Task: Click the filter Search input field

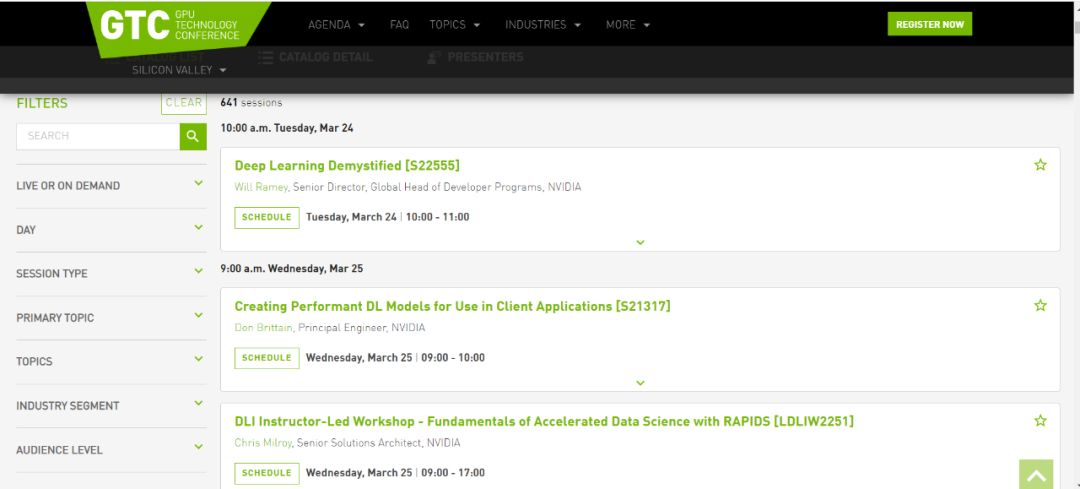Action: click(98, 136)
